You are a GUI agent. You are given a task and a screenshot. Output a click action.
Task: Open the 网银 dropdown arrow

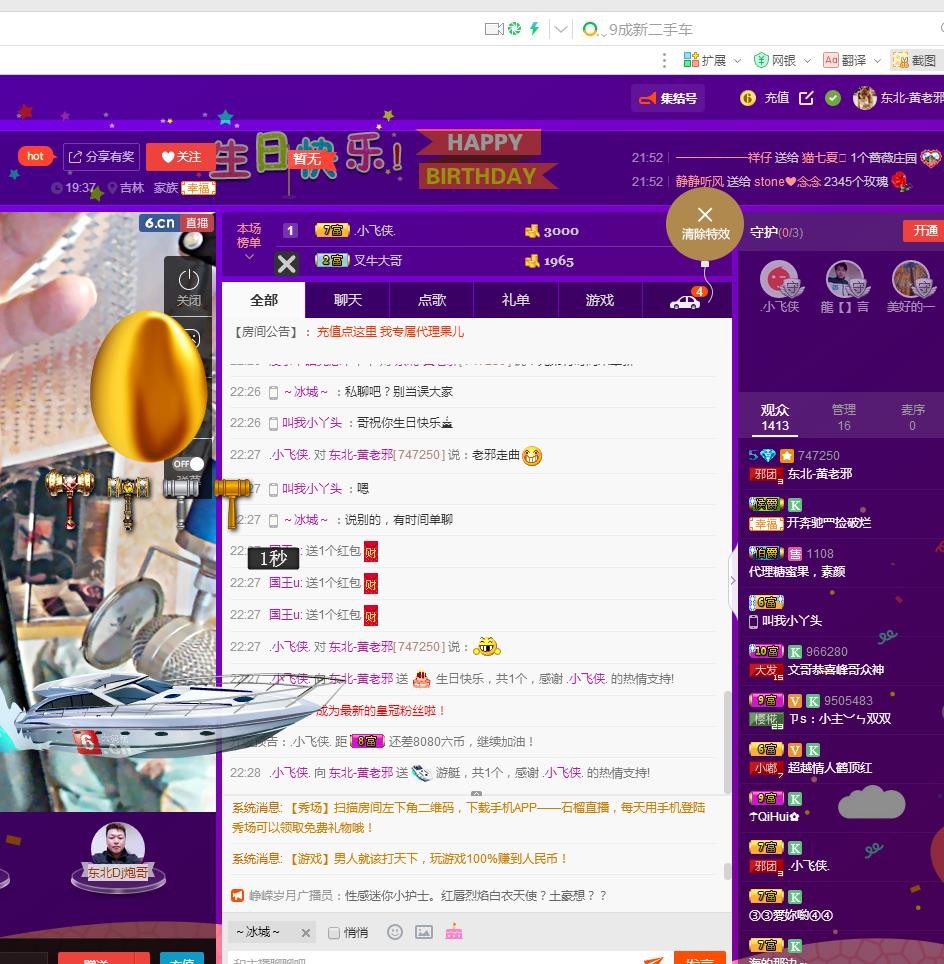[807, 60]
